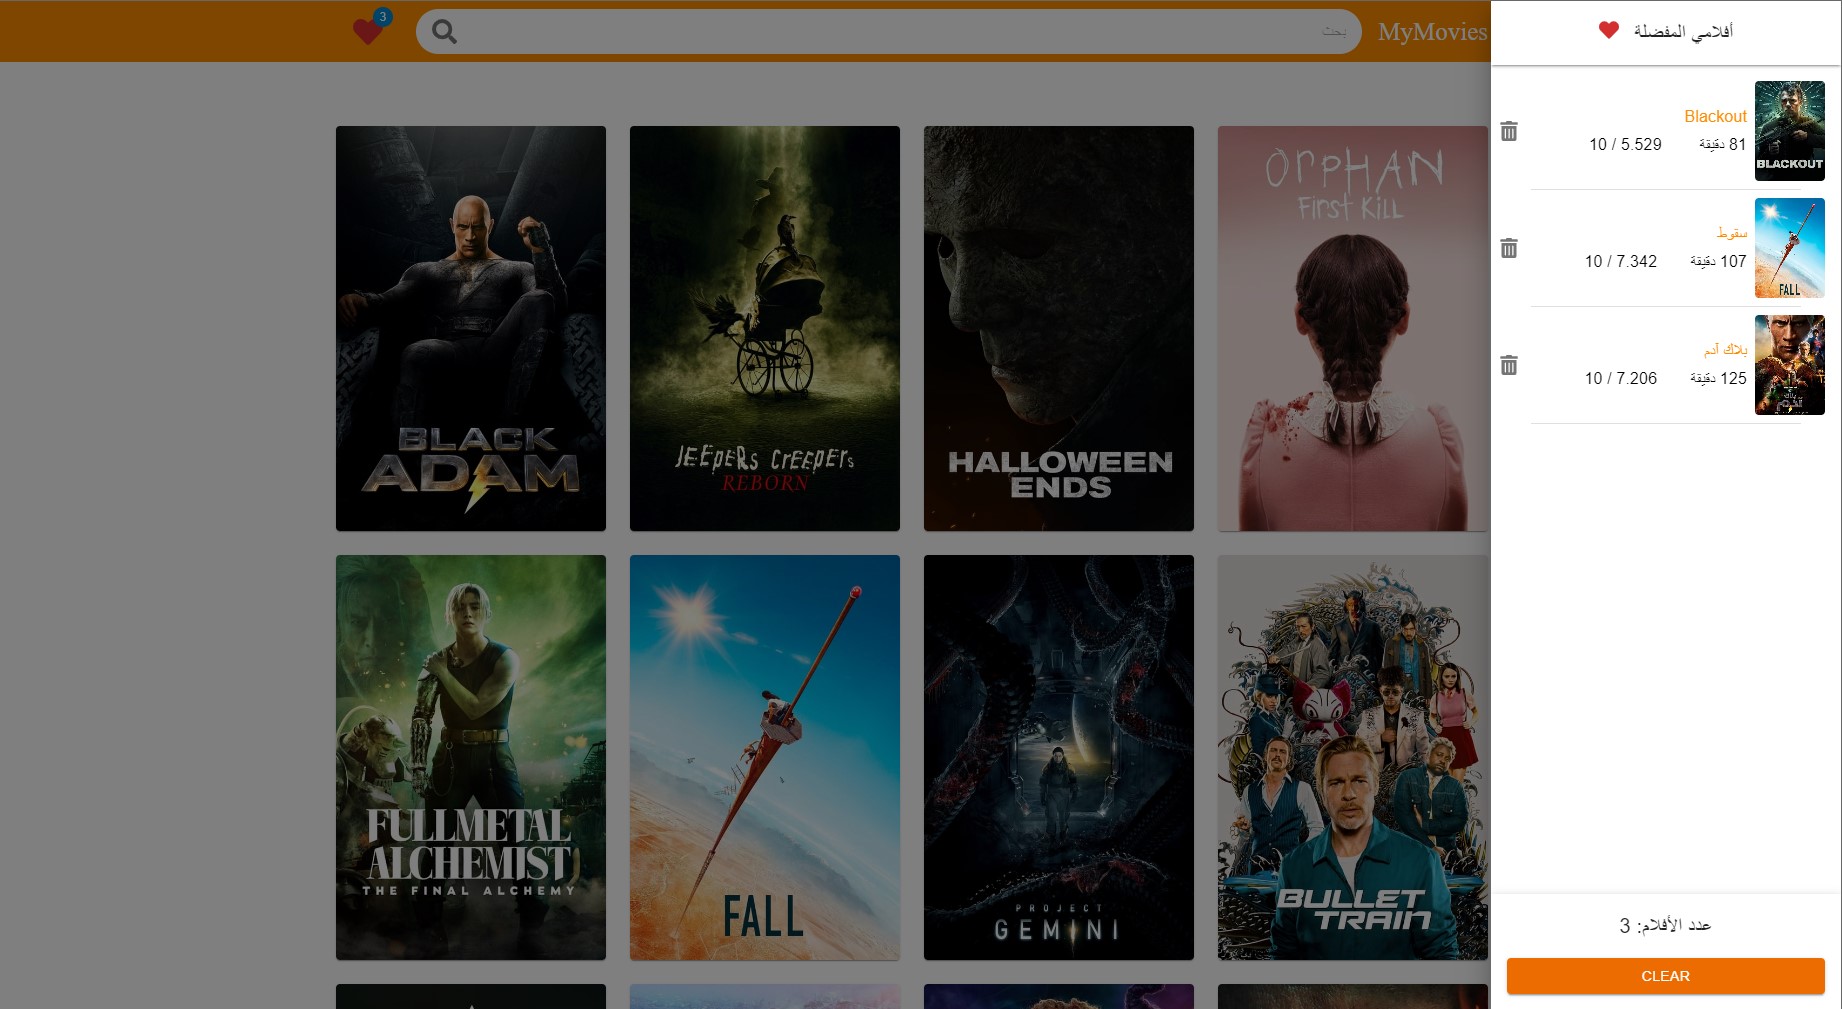
Task: Click the heart icon in the favorites panel header
Action: 1608,30
